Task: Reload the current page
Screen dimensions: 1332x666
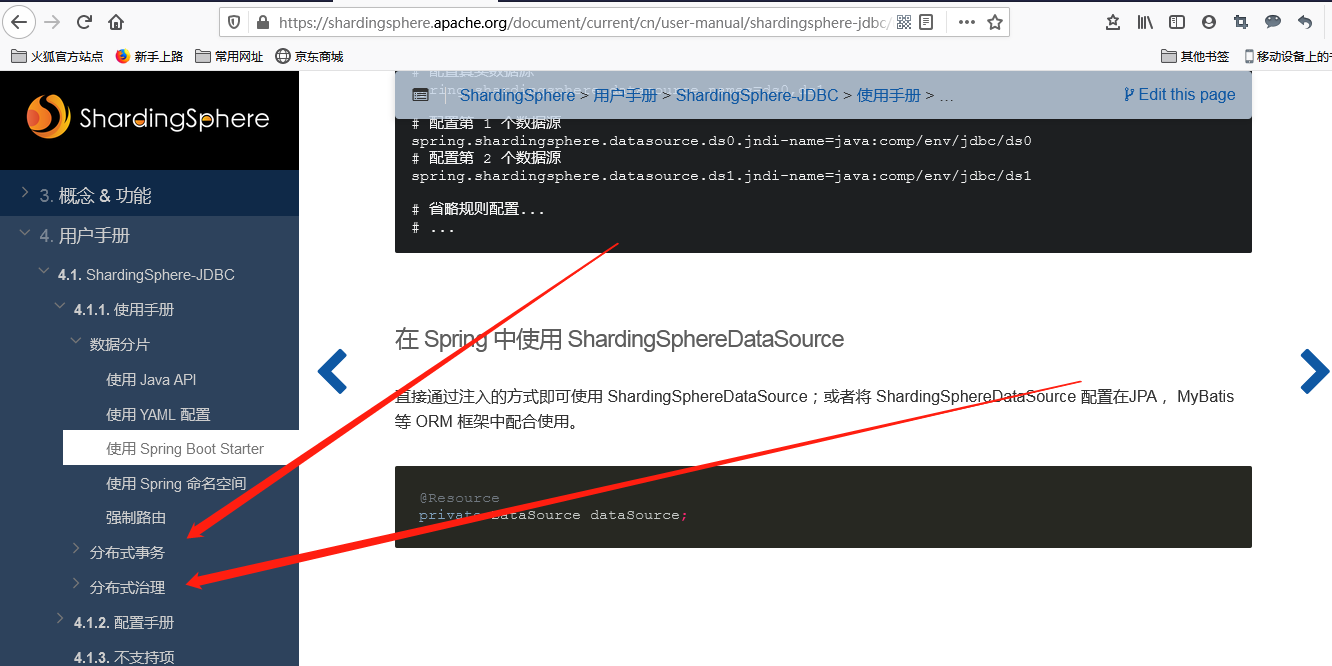Action: tap(85, 22)
